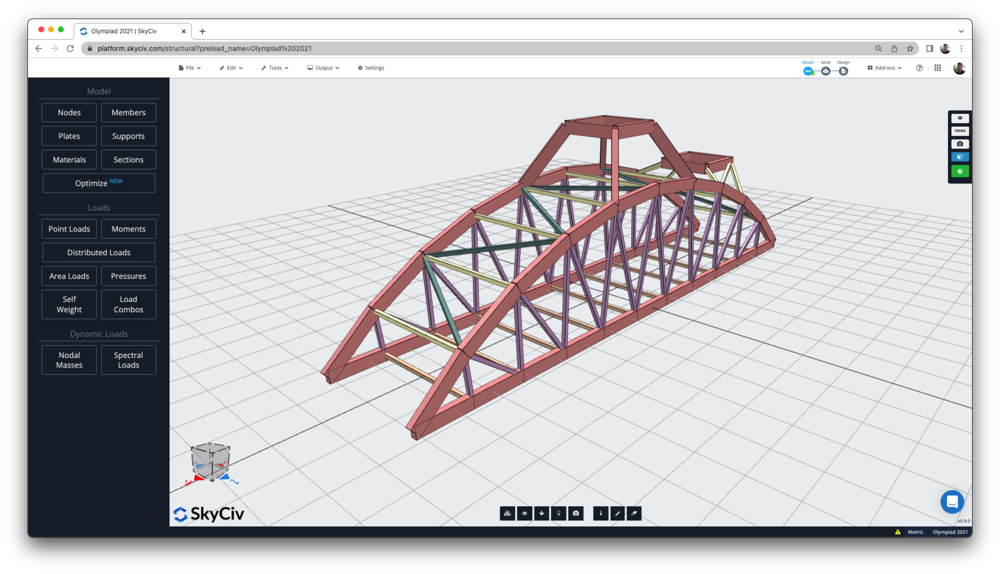
Task: Open the apps grid icon in header
Action: click(937, 68)
